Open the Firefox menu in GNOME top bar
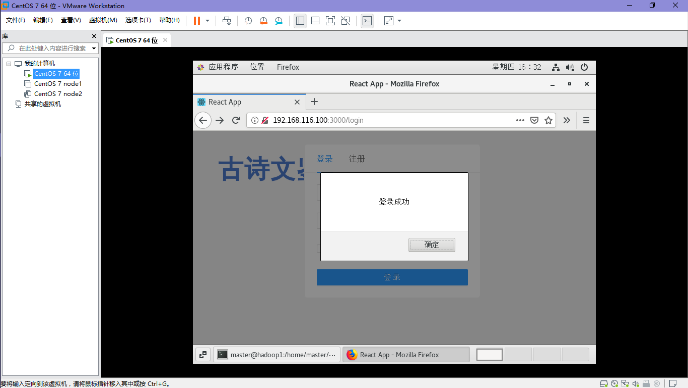Screen dimensions: 688x388 288,67
